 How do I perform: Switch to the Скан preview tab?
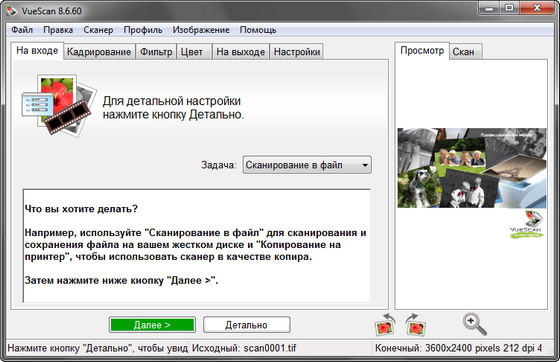464,52
